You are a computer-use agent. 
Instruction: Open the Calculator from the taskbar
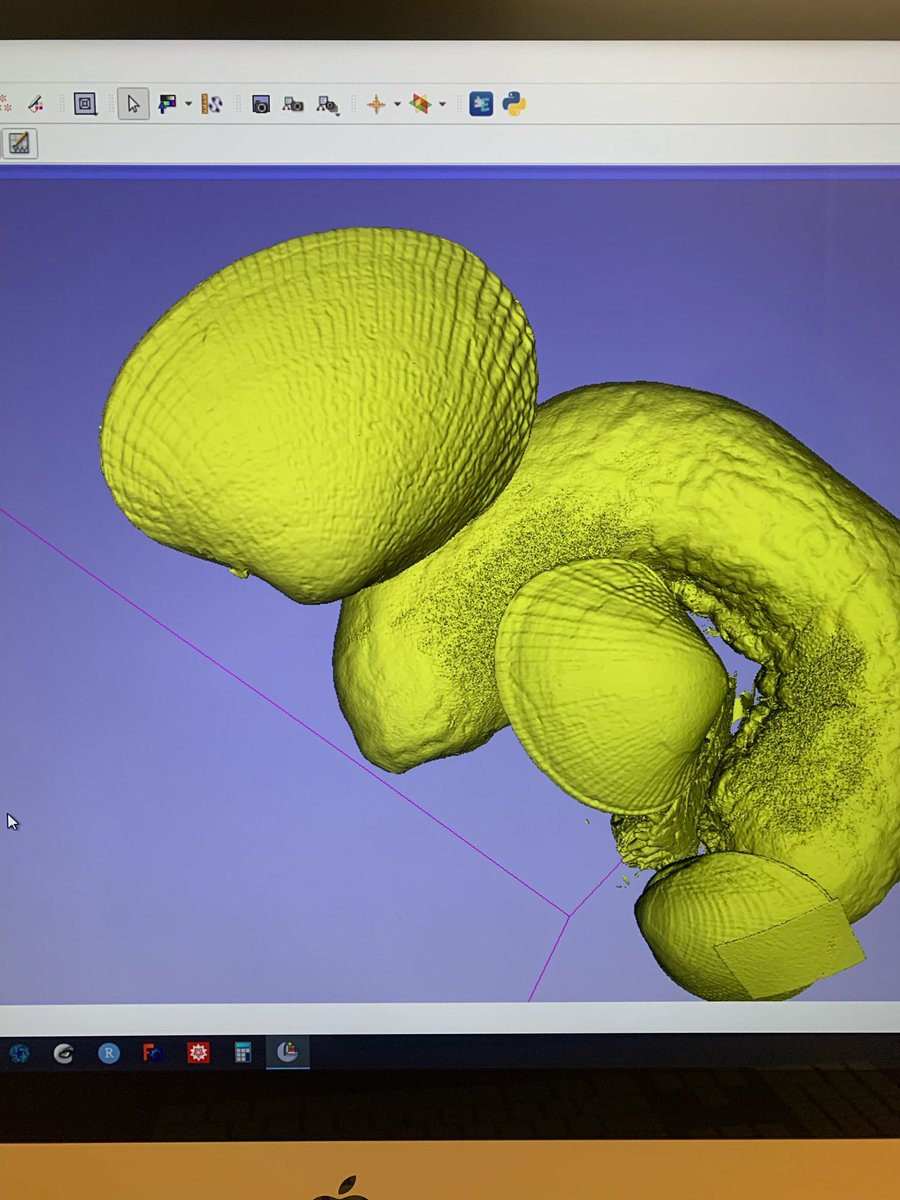pos(242,1052)
